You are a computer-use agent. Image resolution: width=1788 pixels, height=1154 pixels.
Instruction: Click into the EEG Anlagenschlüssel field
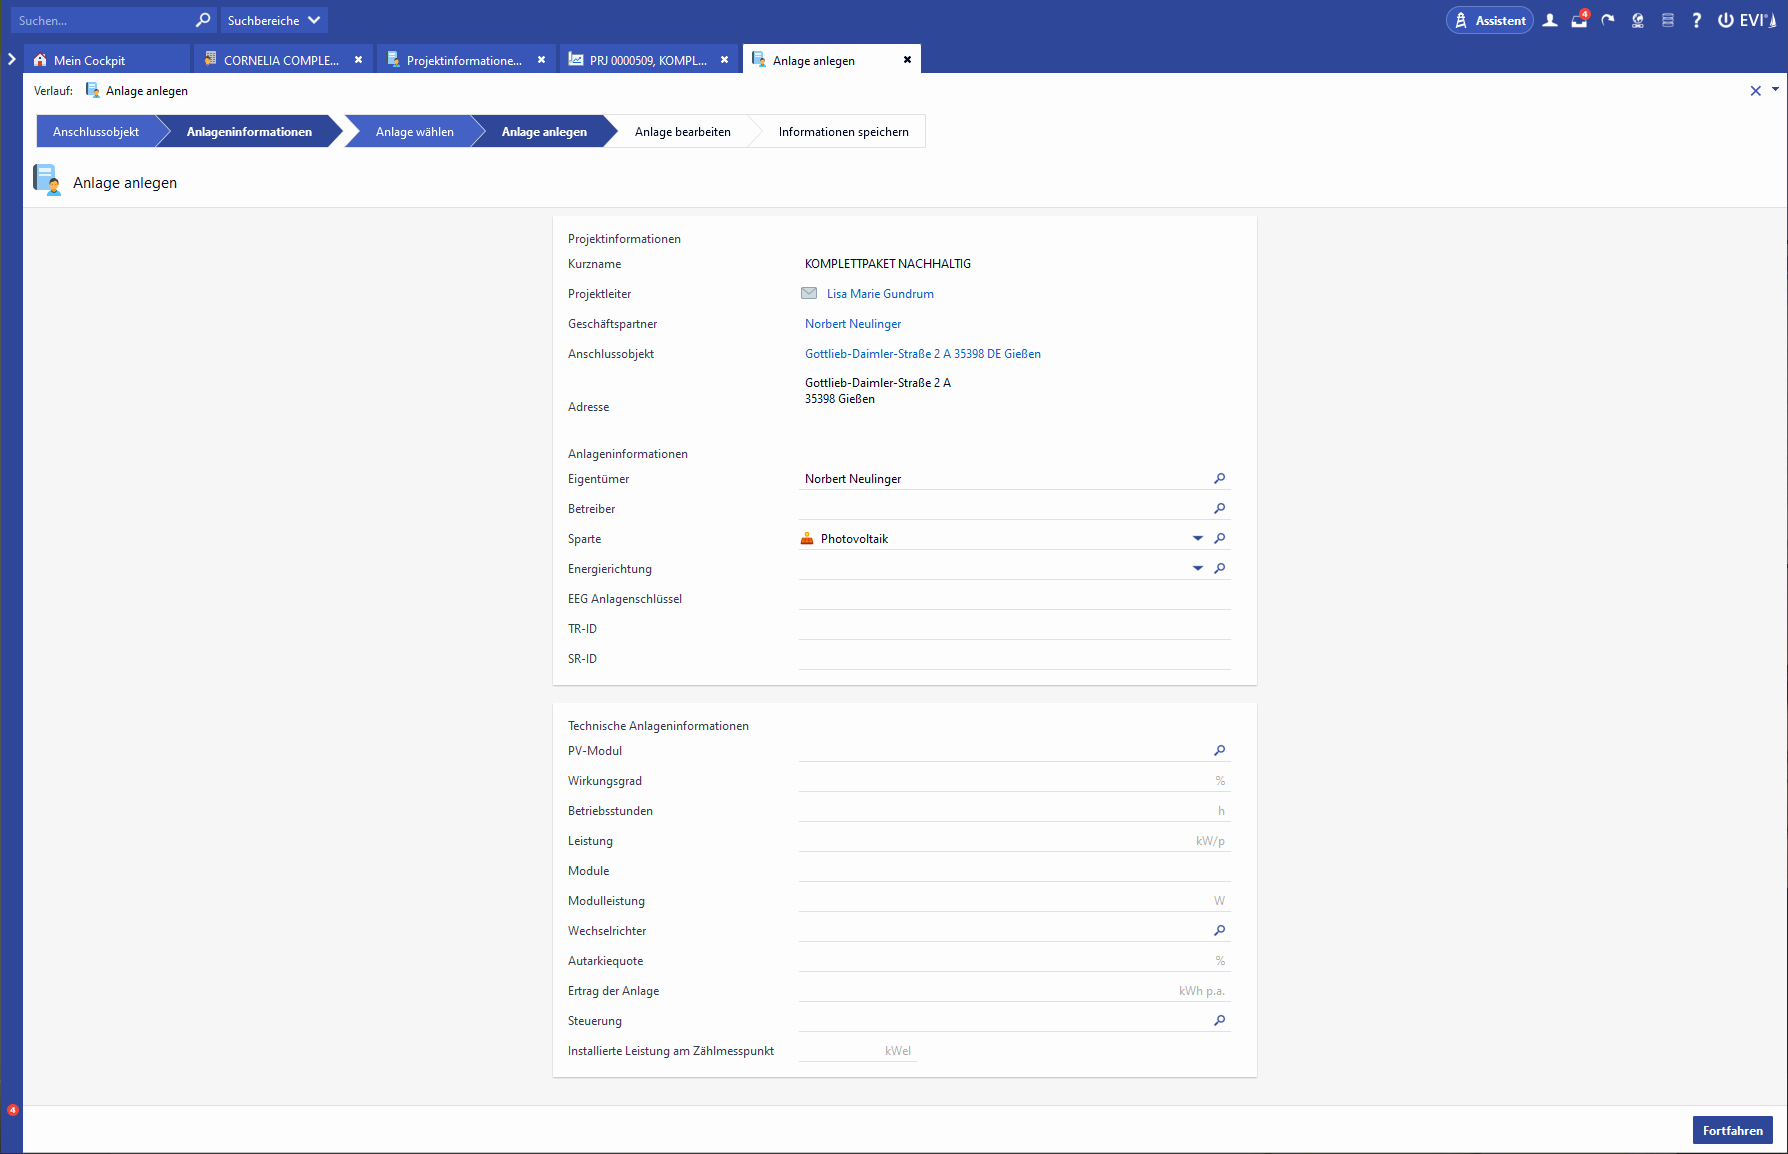(x=1013, y=599)
